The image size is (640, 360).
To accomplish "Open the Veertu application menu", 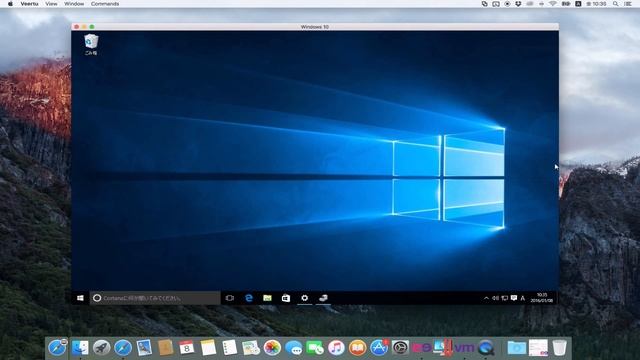I will coord(29,4).
